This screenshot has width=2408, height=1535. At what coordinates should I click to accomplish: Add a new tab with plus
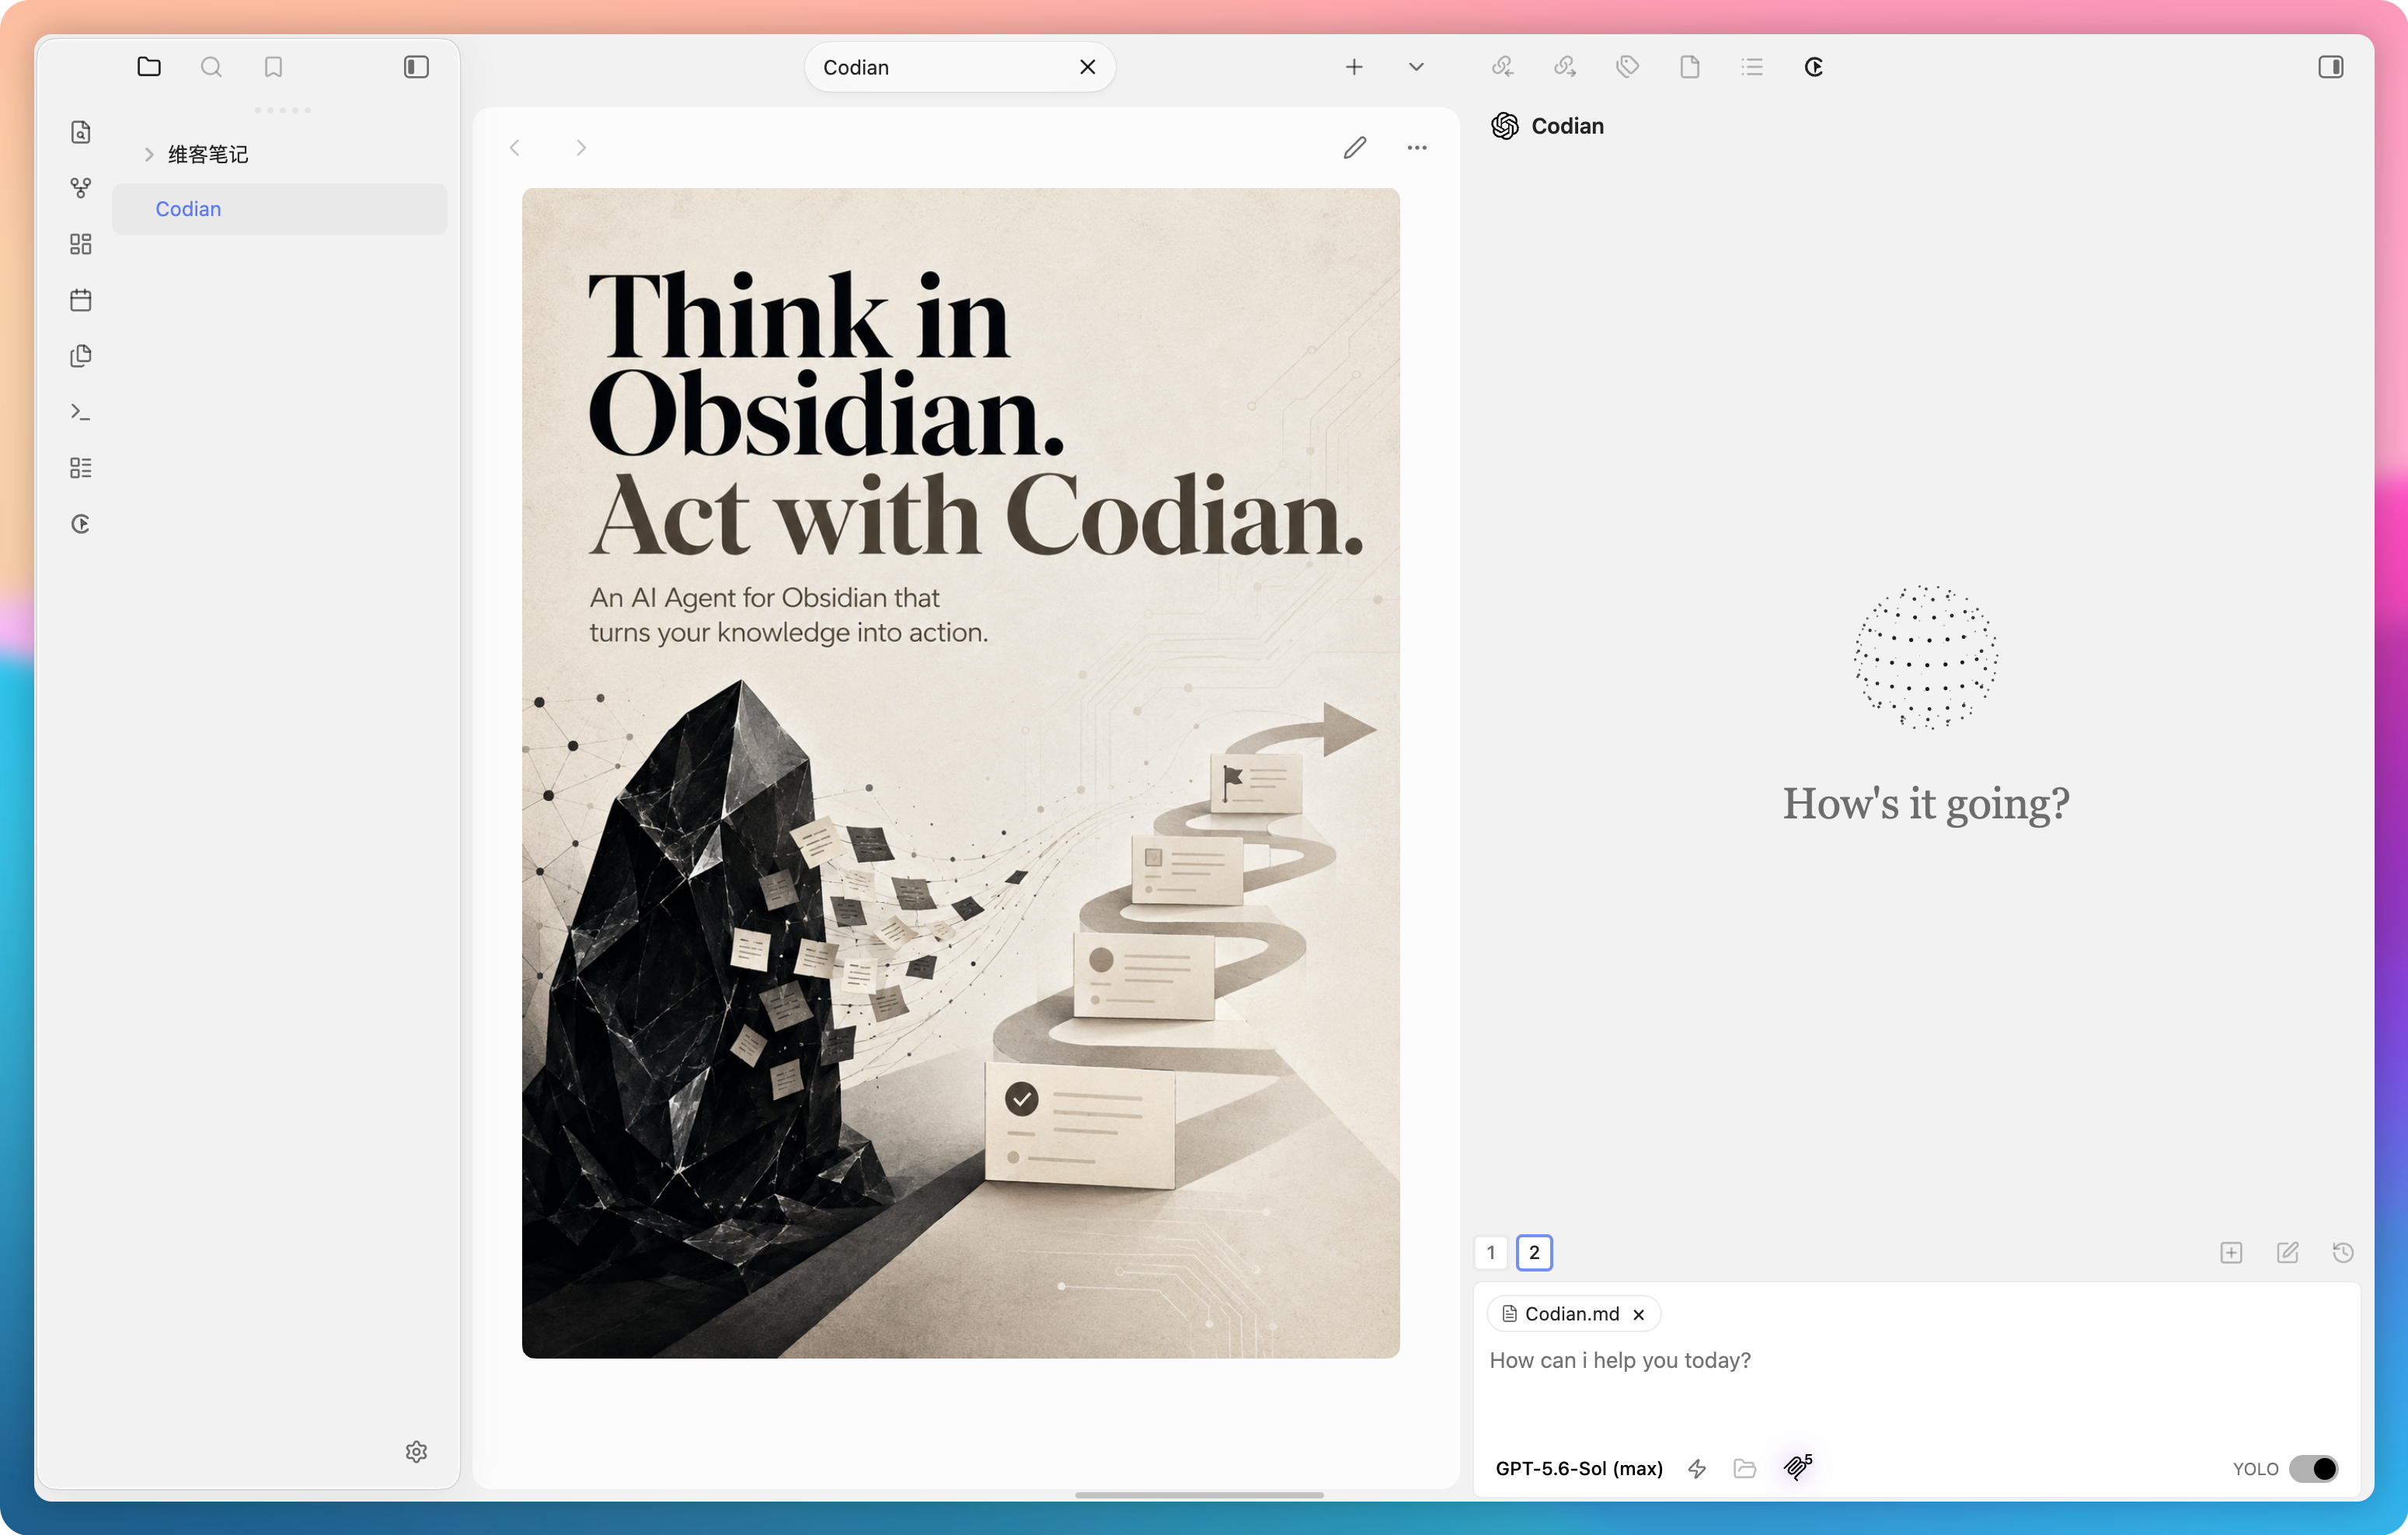1354,67
